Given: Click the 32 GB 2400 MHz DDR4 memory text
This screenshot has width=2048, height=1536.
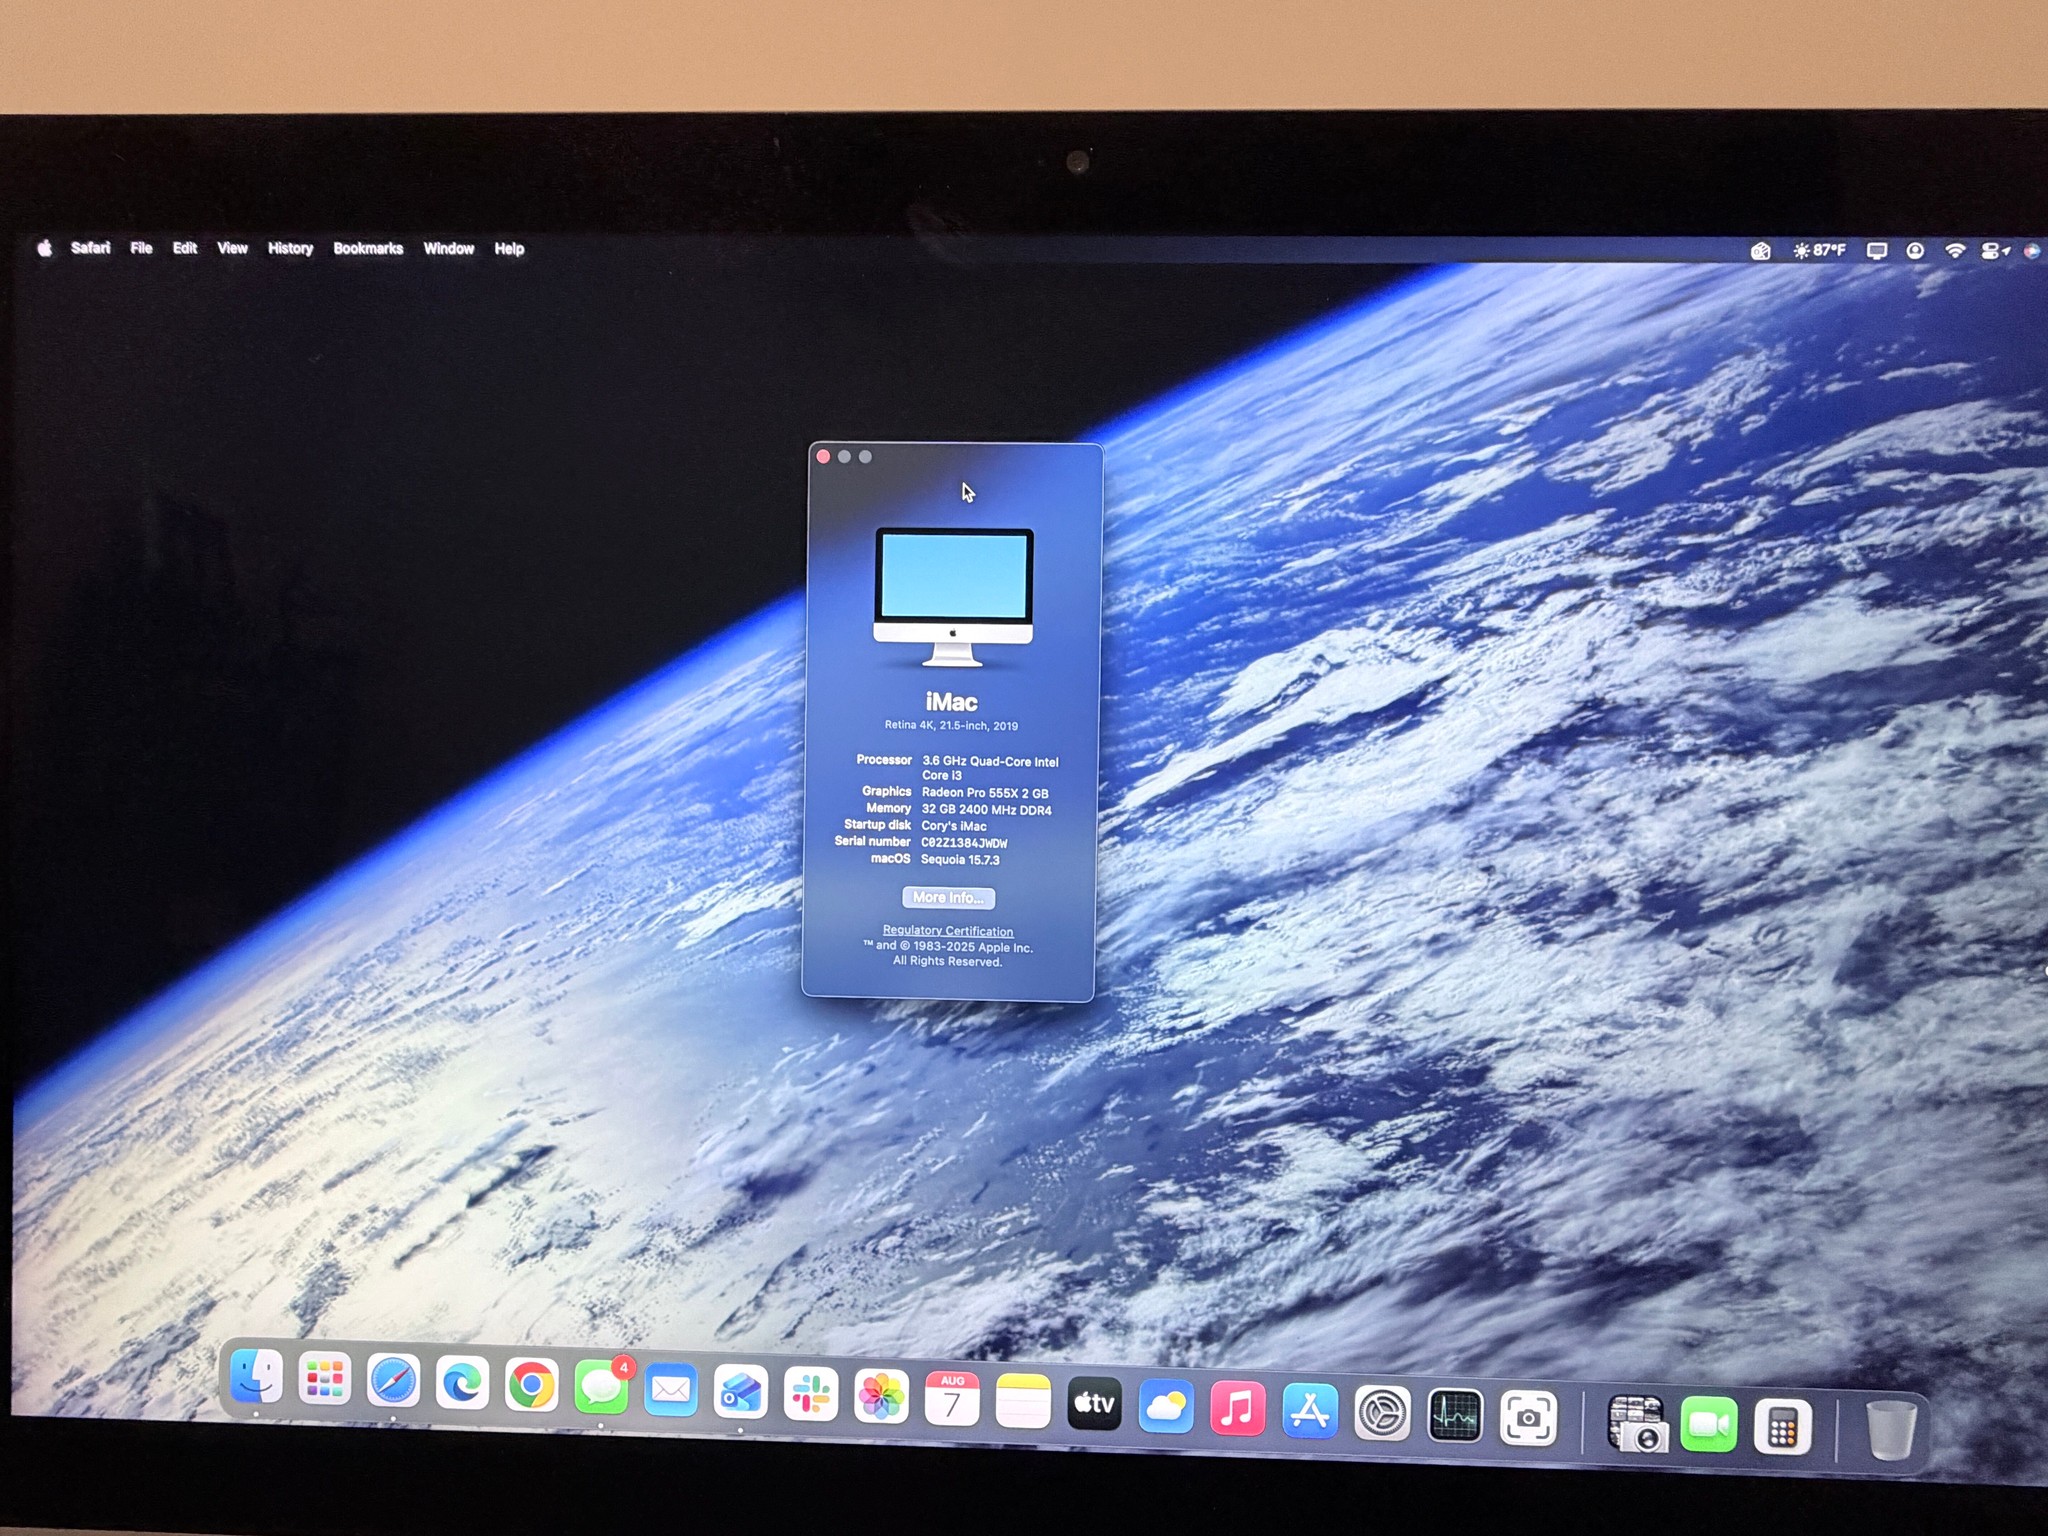Looking at the screenshot, I should point(986,810).
